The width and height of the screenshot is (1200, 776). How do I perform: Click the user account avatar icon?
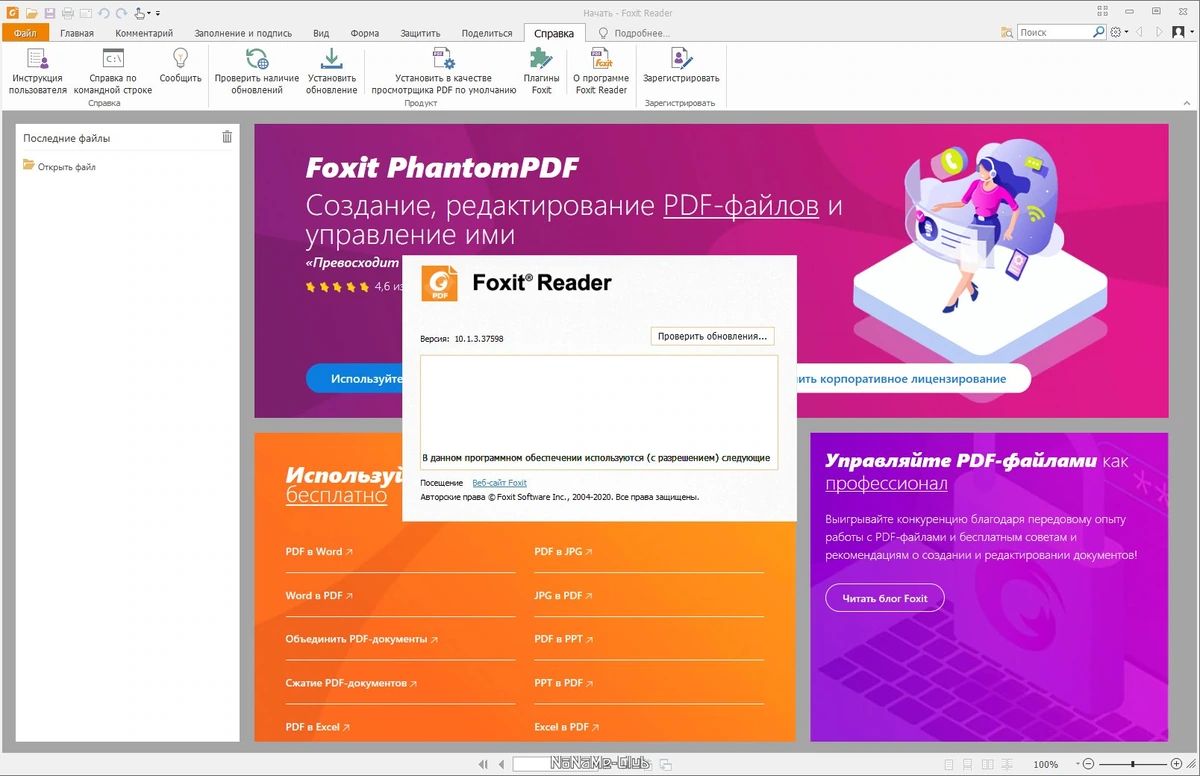click(1177, 32)
